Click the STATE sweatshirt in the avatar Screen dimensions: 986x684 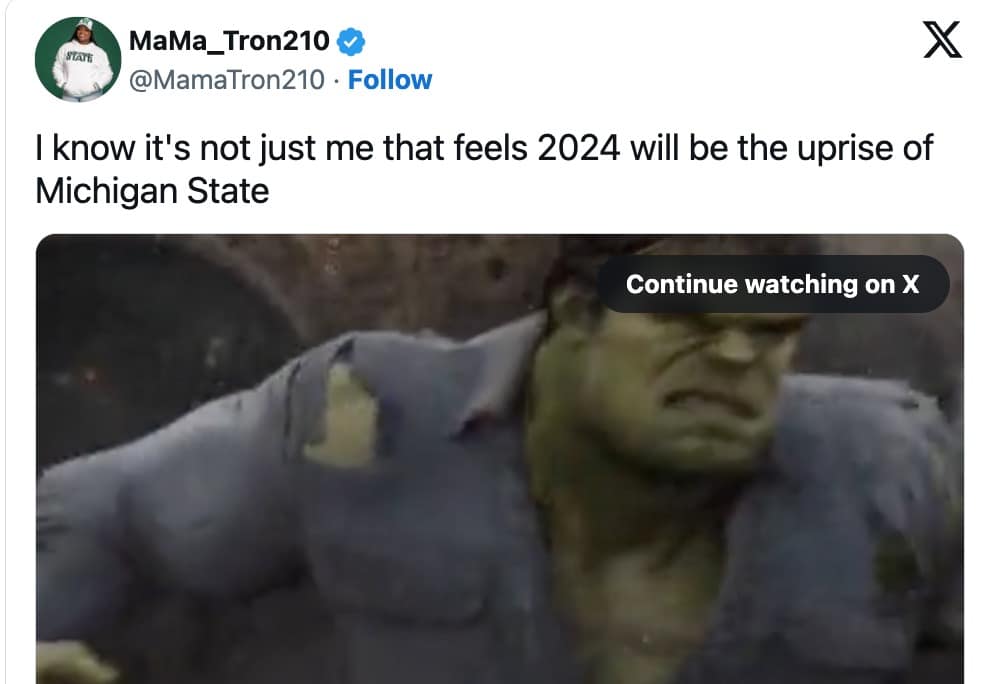80,70
